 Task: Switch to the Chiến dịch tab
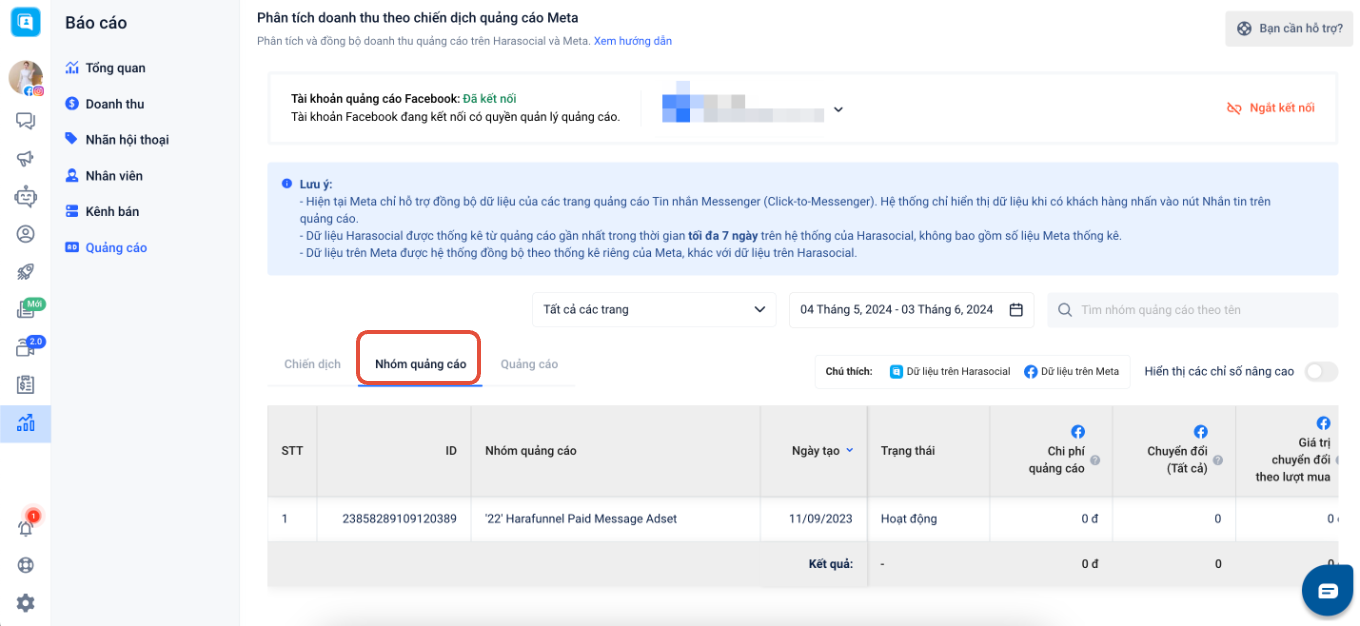(311, 363)
